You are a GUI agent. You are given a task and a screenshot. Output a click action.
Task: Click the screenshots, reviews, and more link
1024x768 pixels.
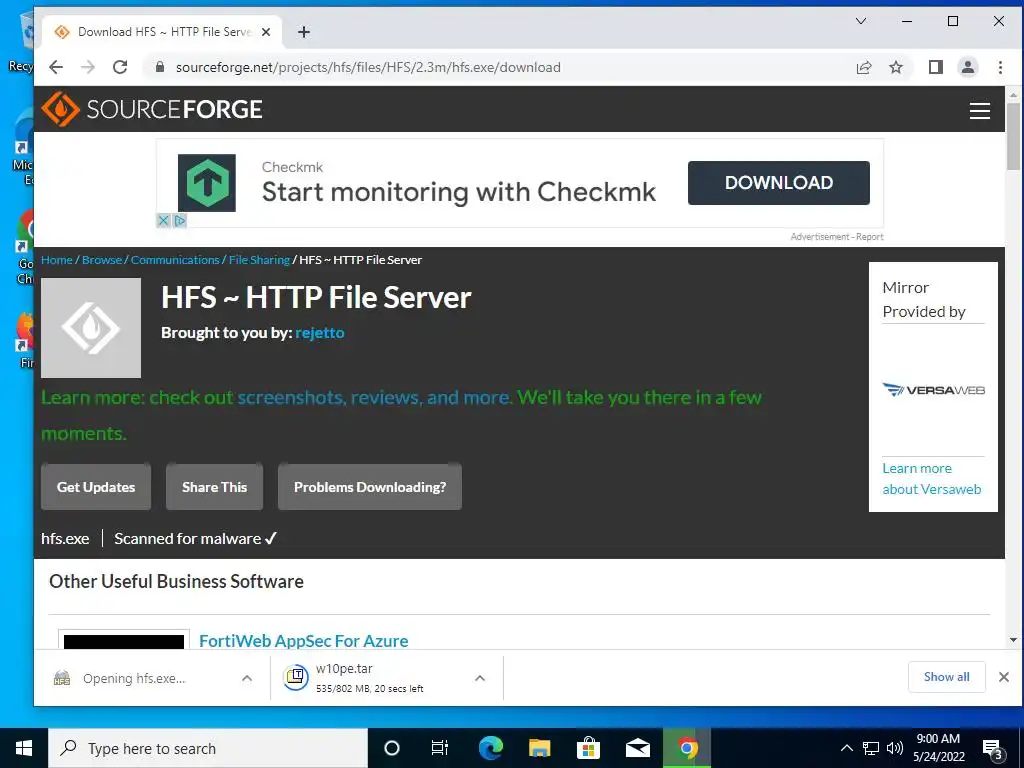pos(374,398)
